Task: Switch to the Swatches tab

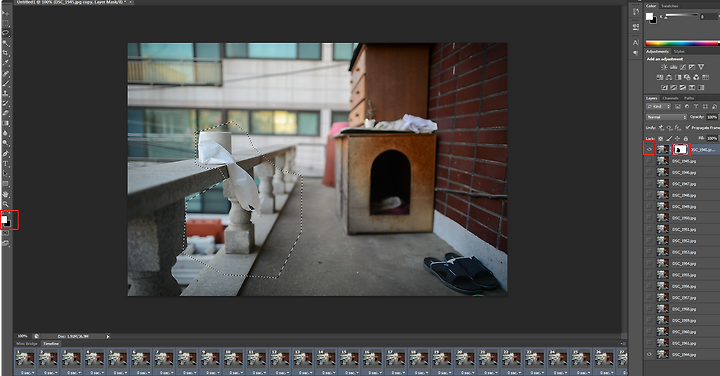Action: pos(669,6)
